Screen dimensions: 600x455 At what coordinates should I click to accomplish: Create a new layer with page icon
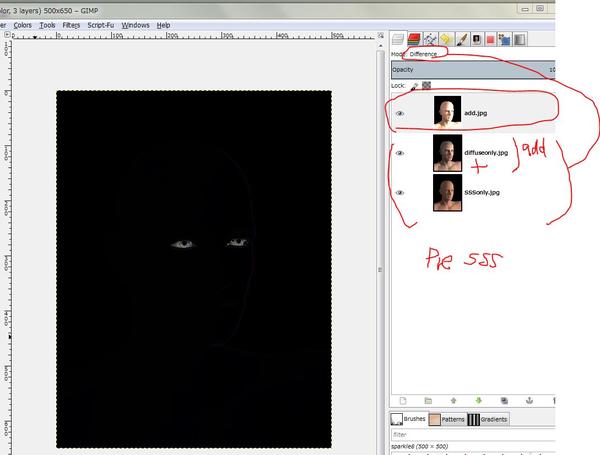point(403,401)
